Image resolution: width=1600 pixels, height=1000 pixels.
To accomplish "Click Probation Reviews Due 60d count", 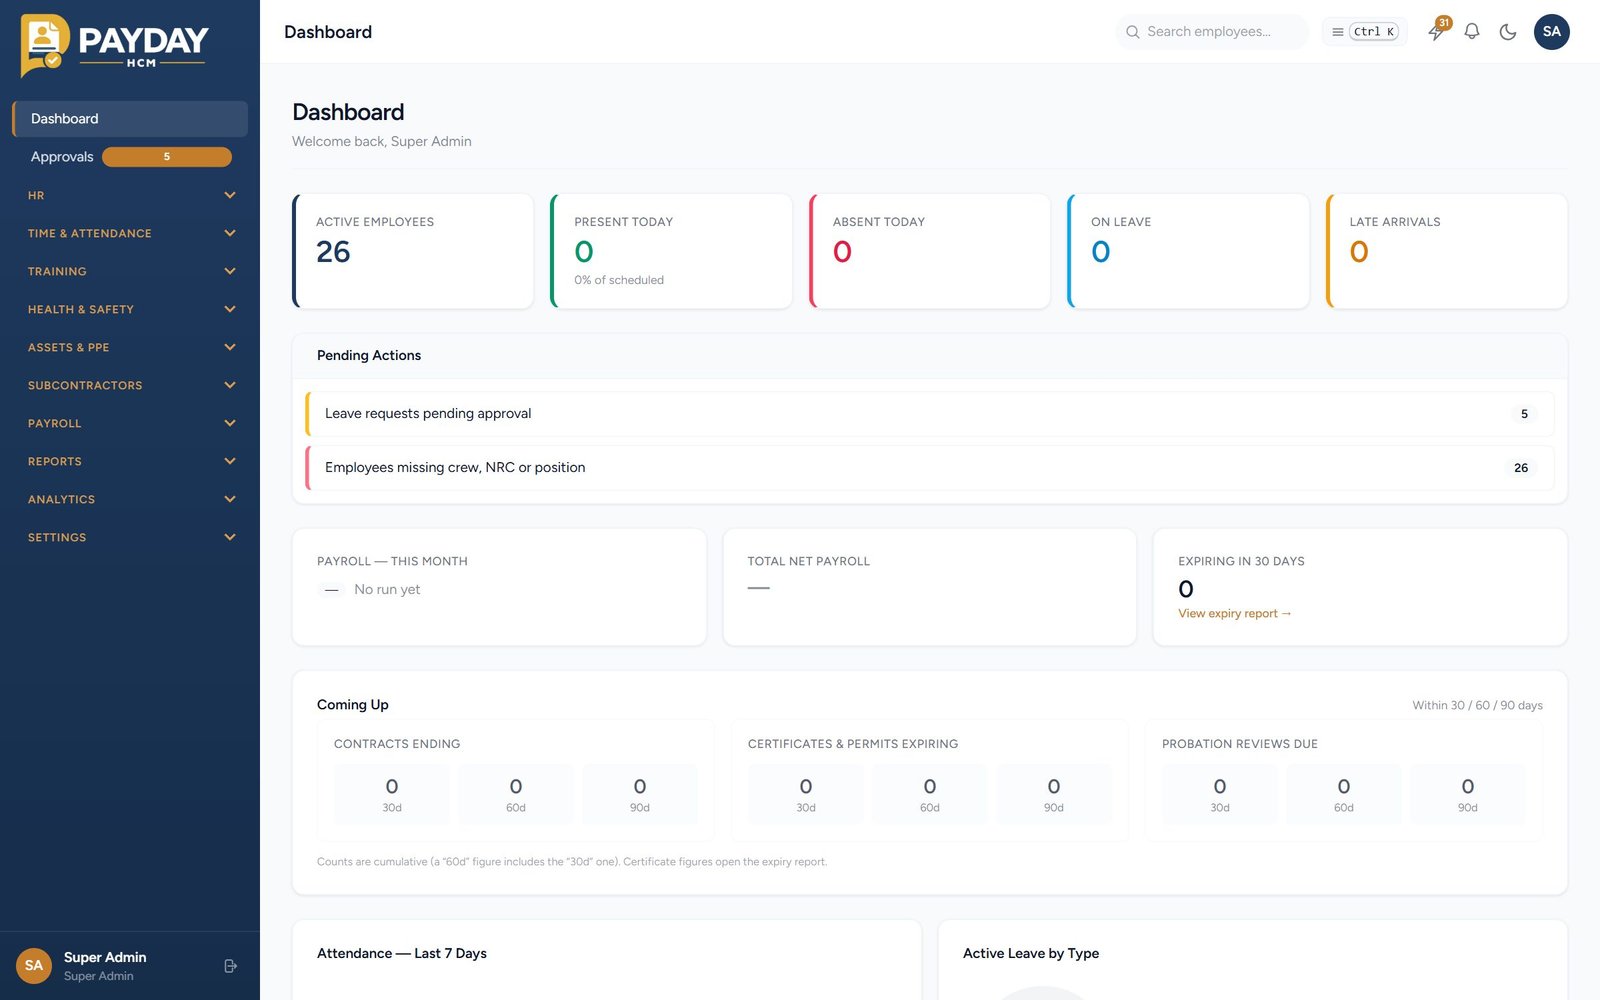I will coord(1344,794).
